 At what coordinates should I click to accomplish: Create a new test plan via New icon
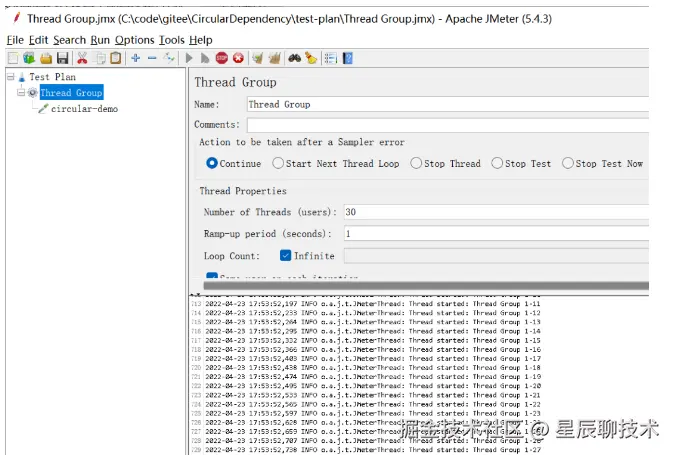(13, 58)
